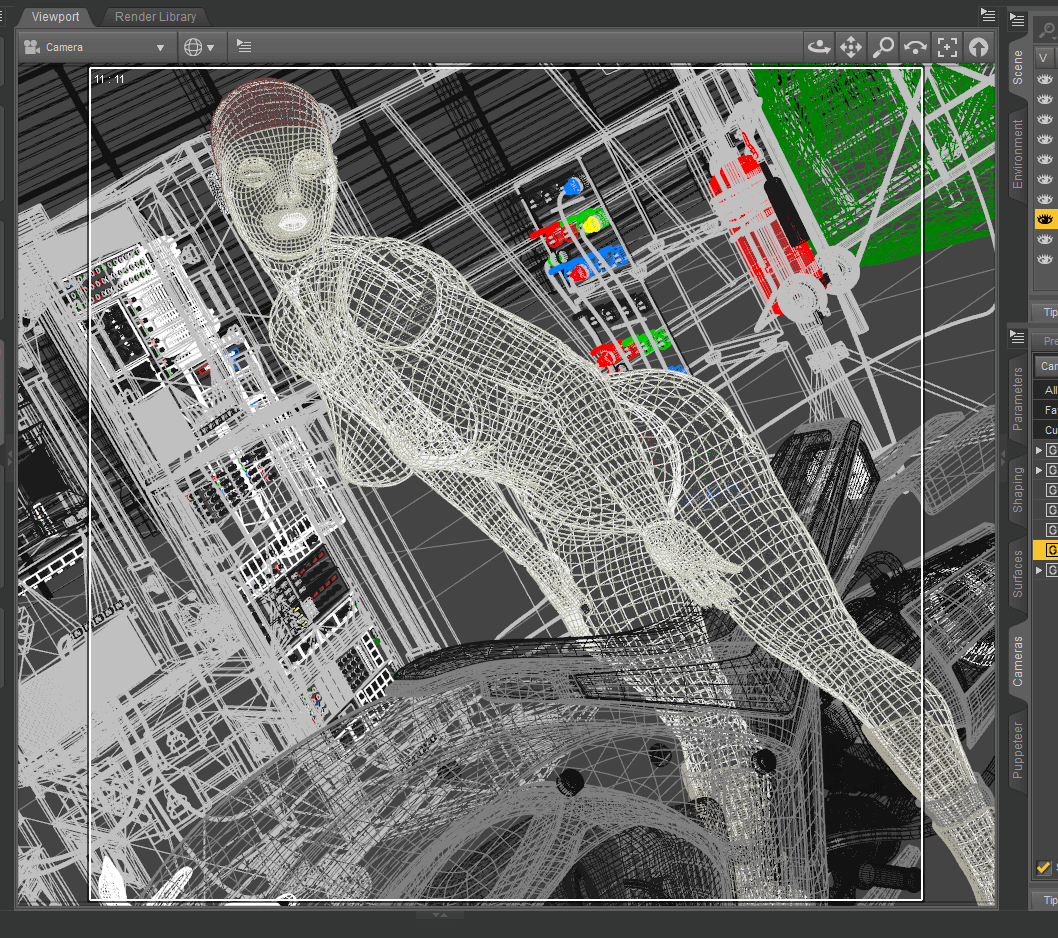Expand the bottom G property group arrow
Screen dimensions: 1058x938
click(x=1039, y=570)
